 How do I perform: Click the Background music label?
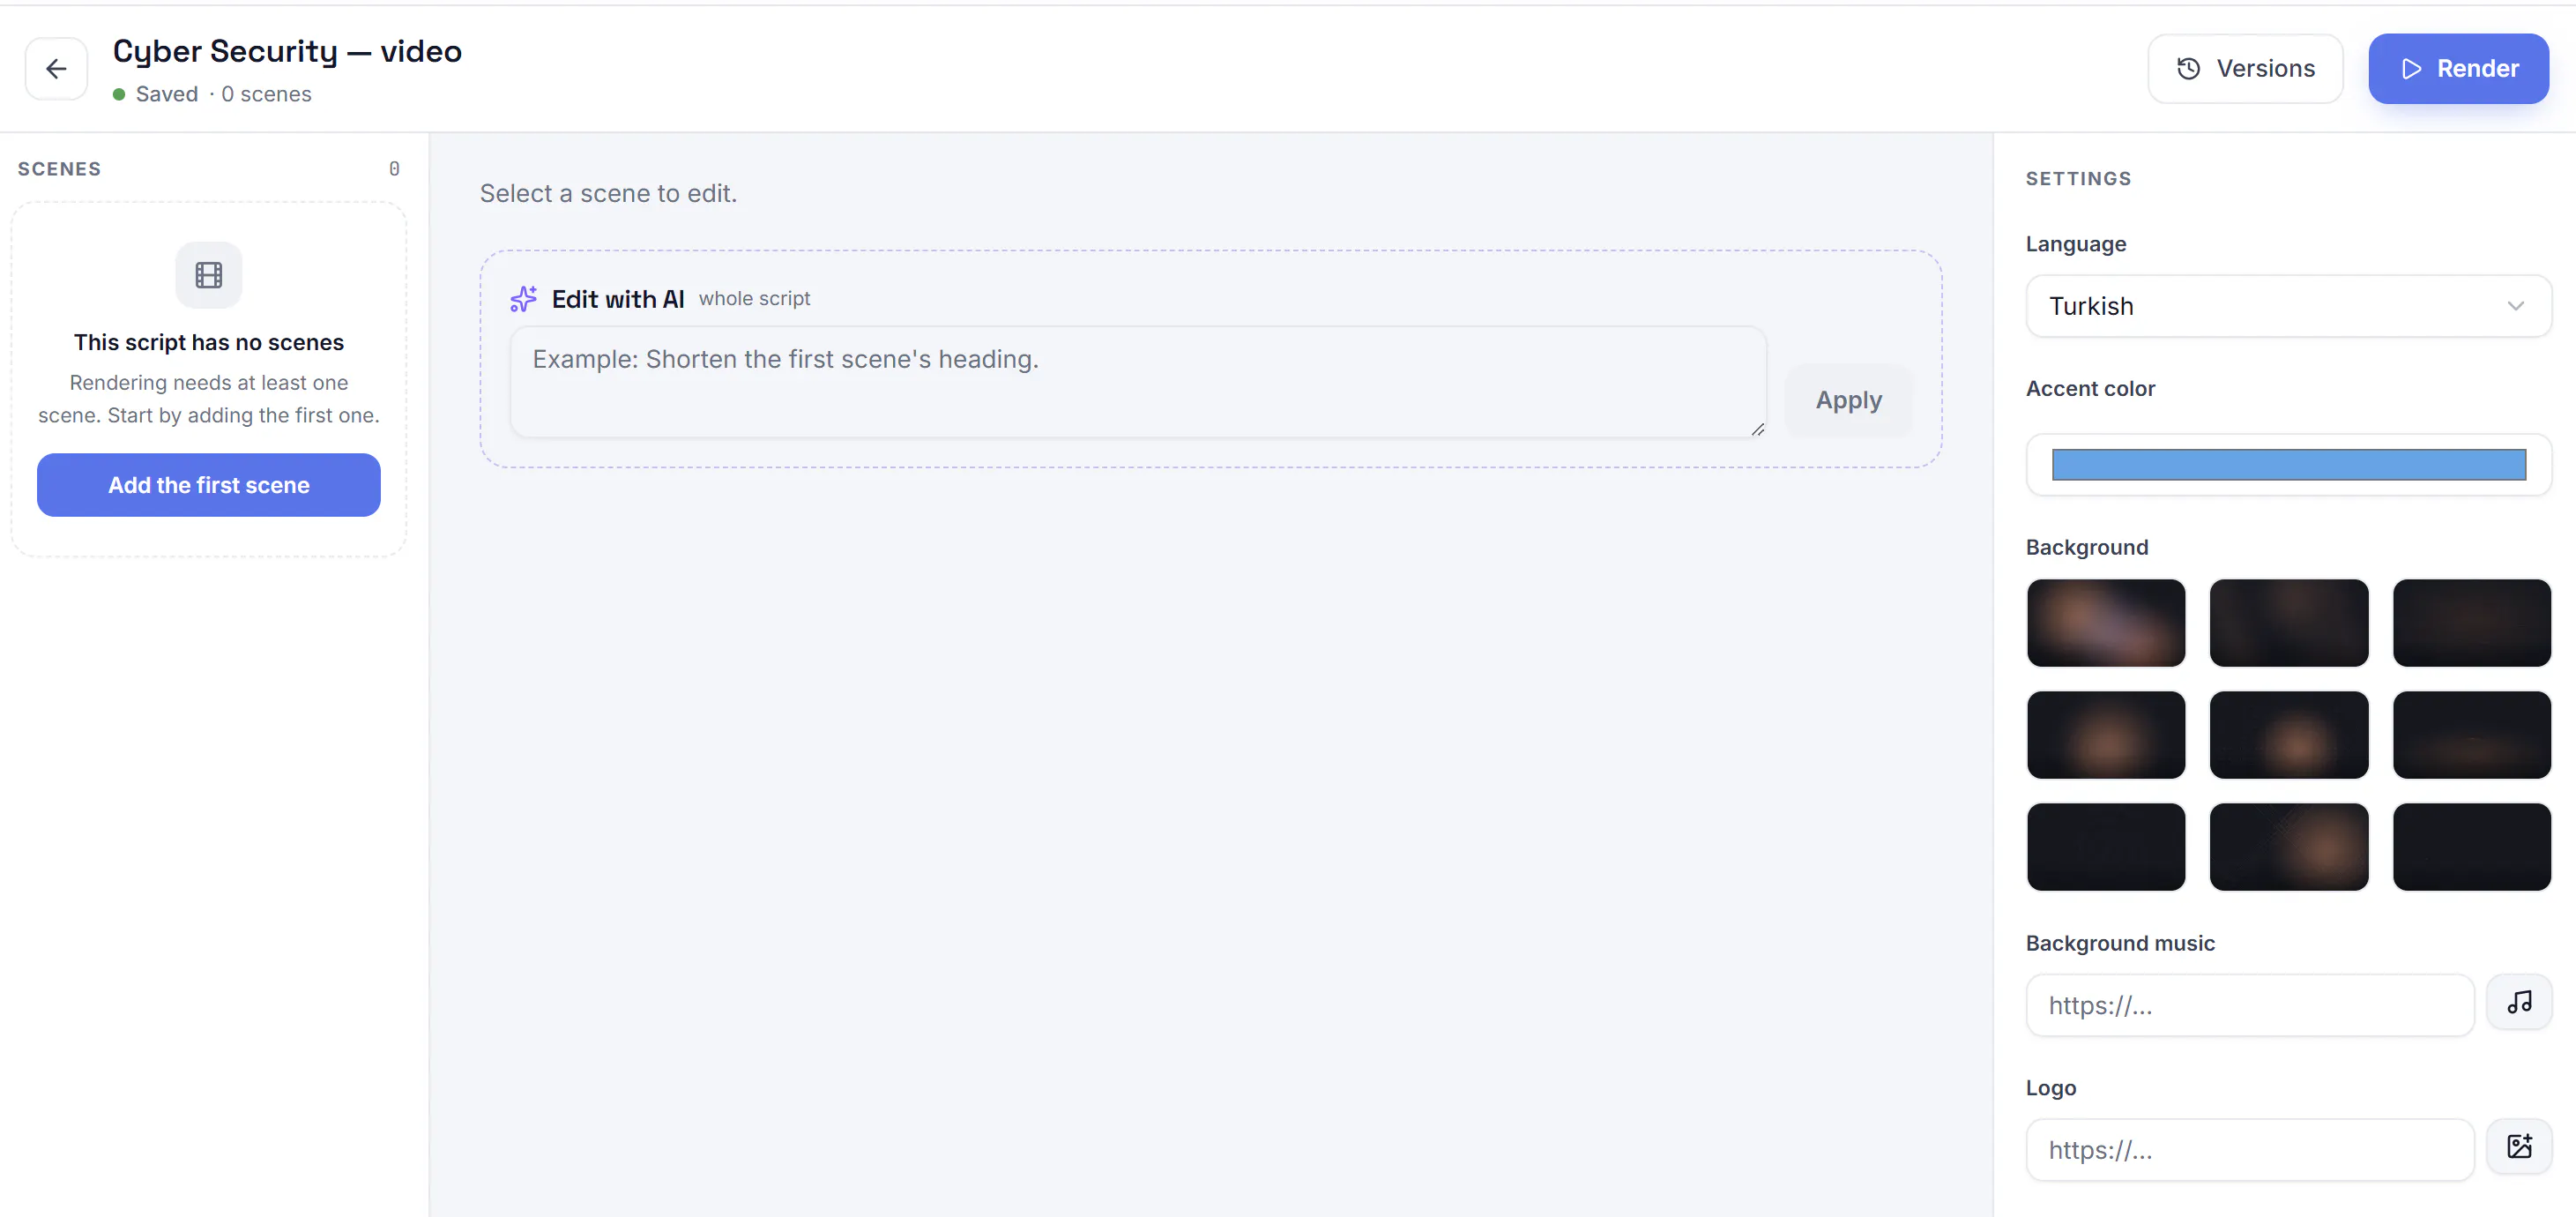click(2120, 943)
